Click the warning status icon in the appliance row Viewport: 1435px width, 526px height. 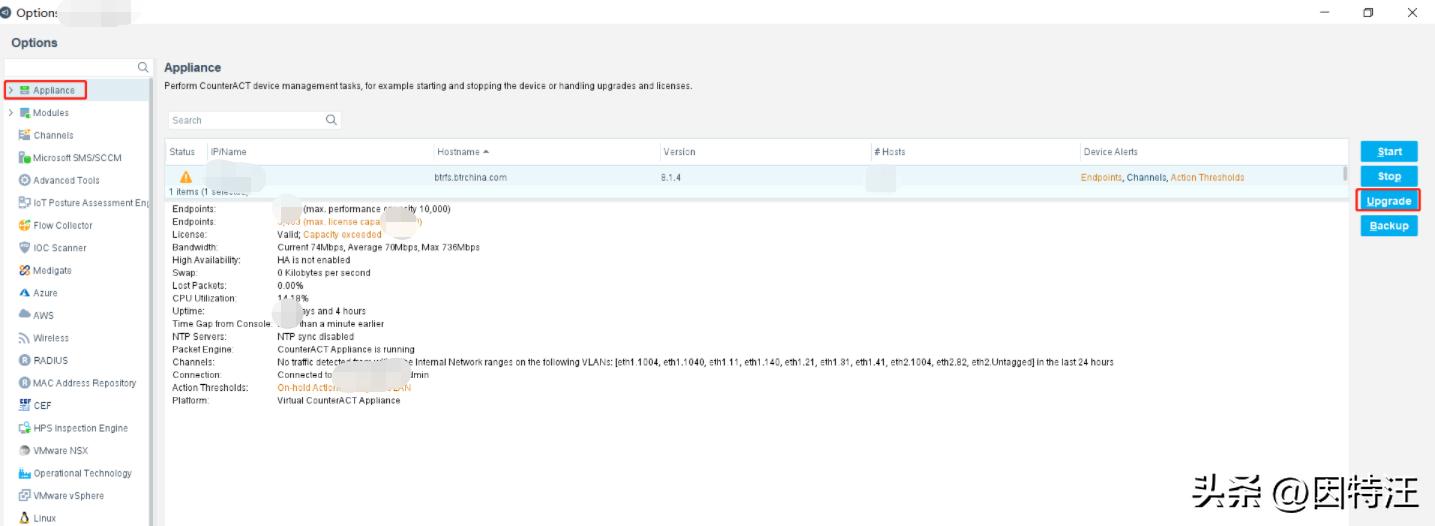tap(185, 177)
